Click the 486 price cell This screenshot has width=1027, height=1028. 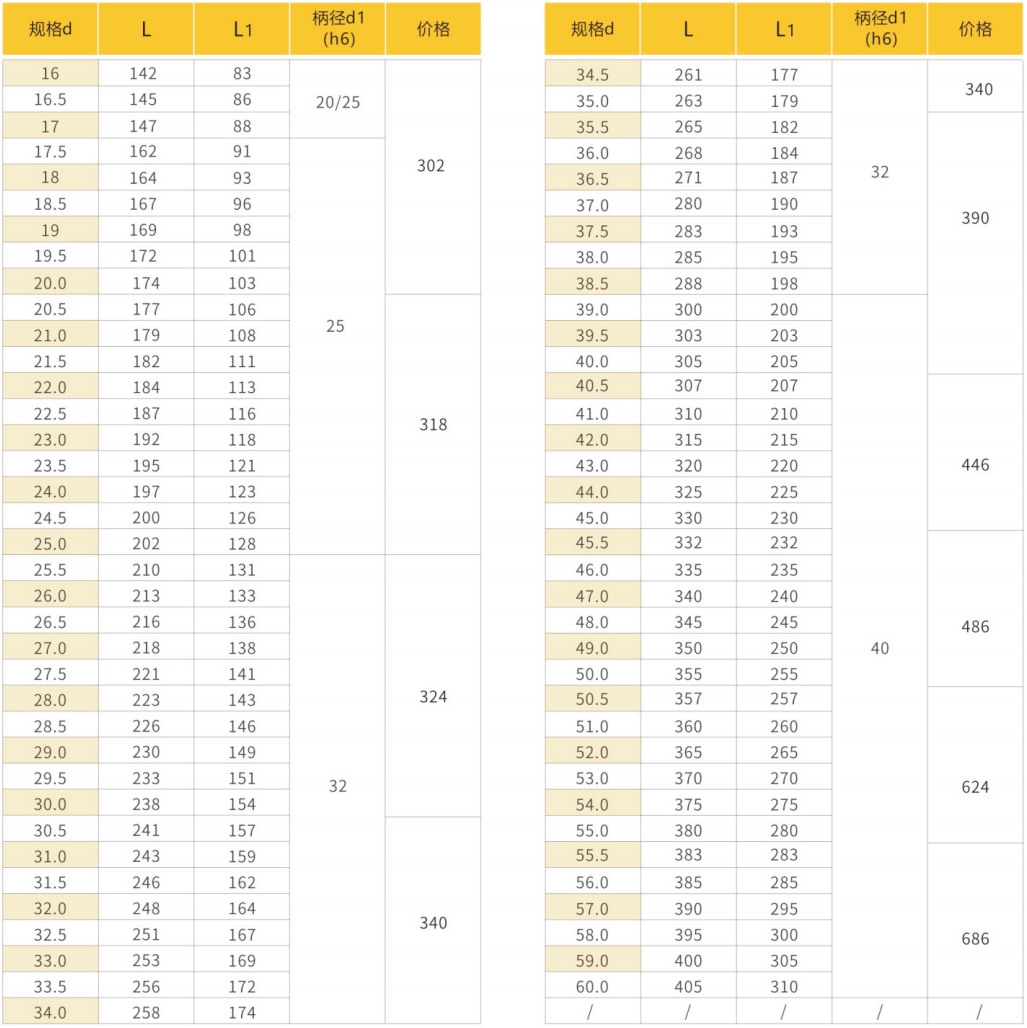pyautogui.click(x=975, y=627)
